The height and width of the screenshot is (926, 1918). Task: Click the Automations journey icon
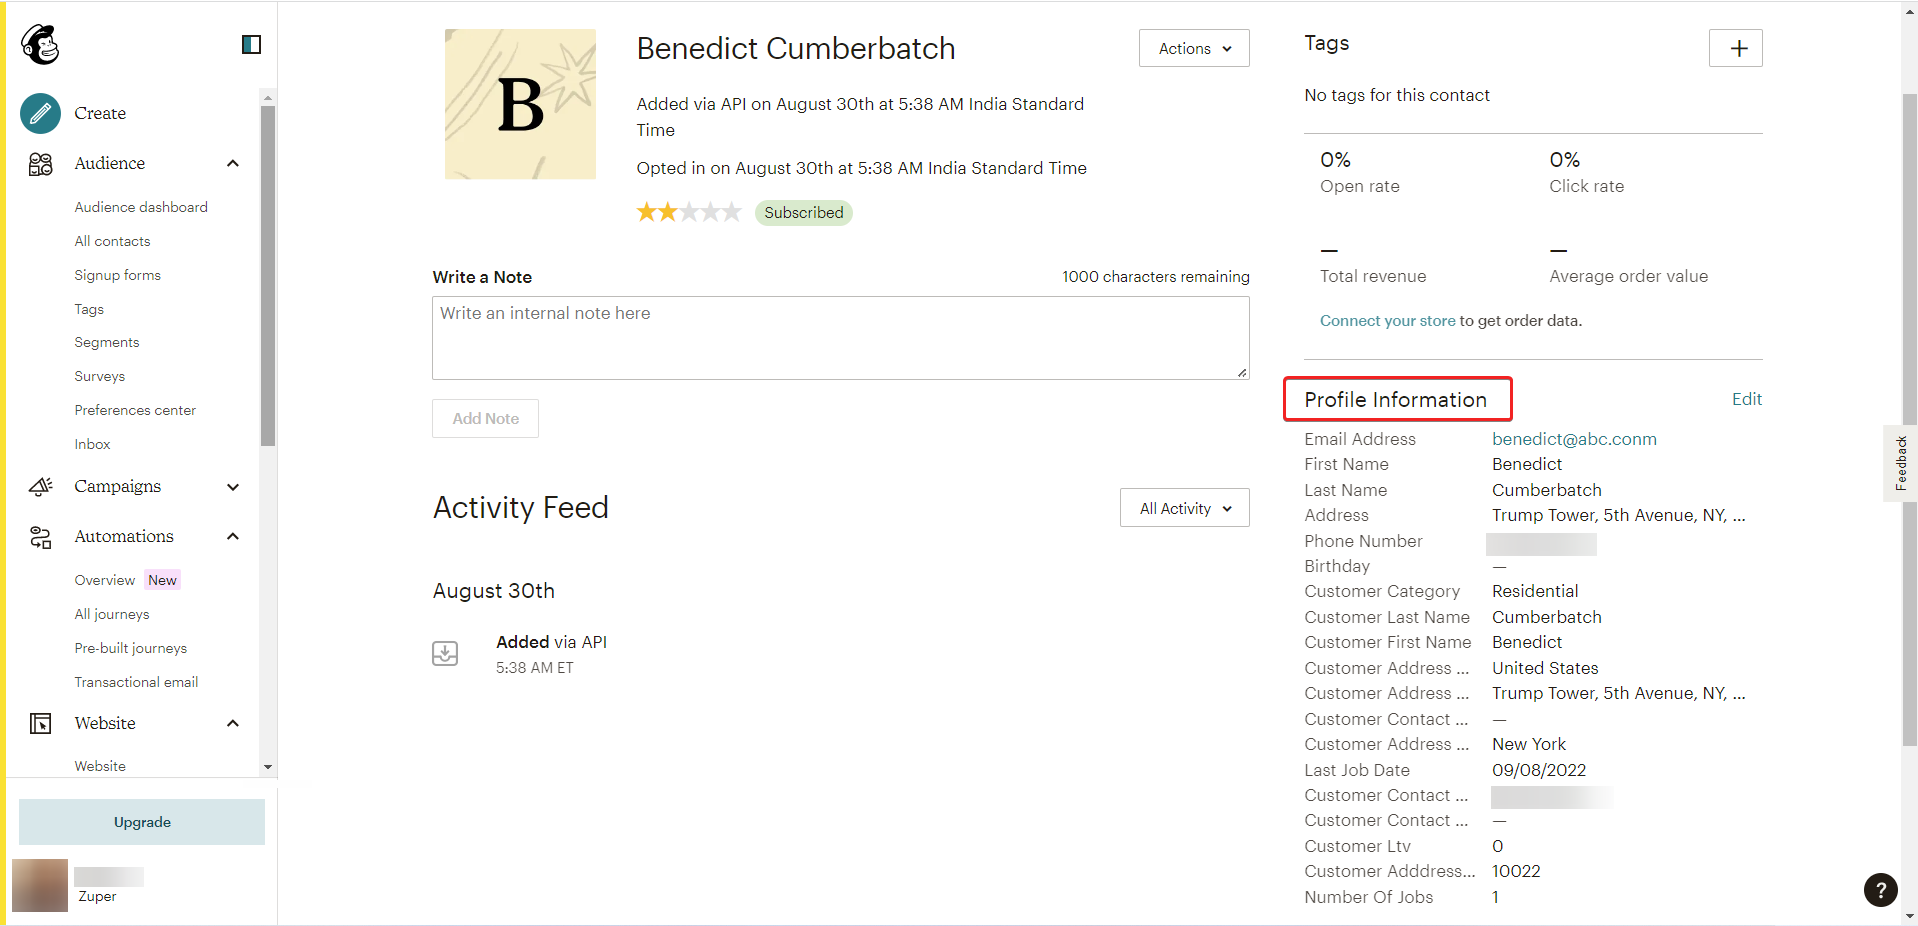41,537
